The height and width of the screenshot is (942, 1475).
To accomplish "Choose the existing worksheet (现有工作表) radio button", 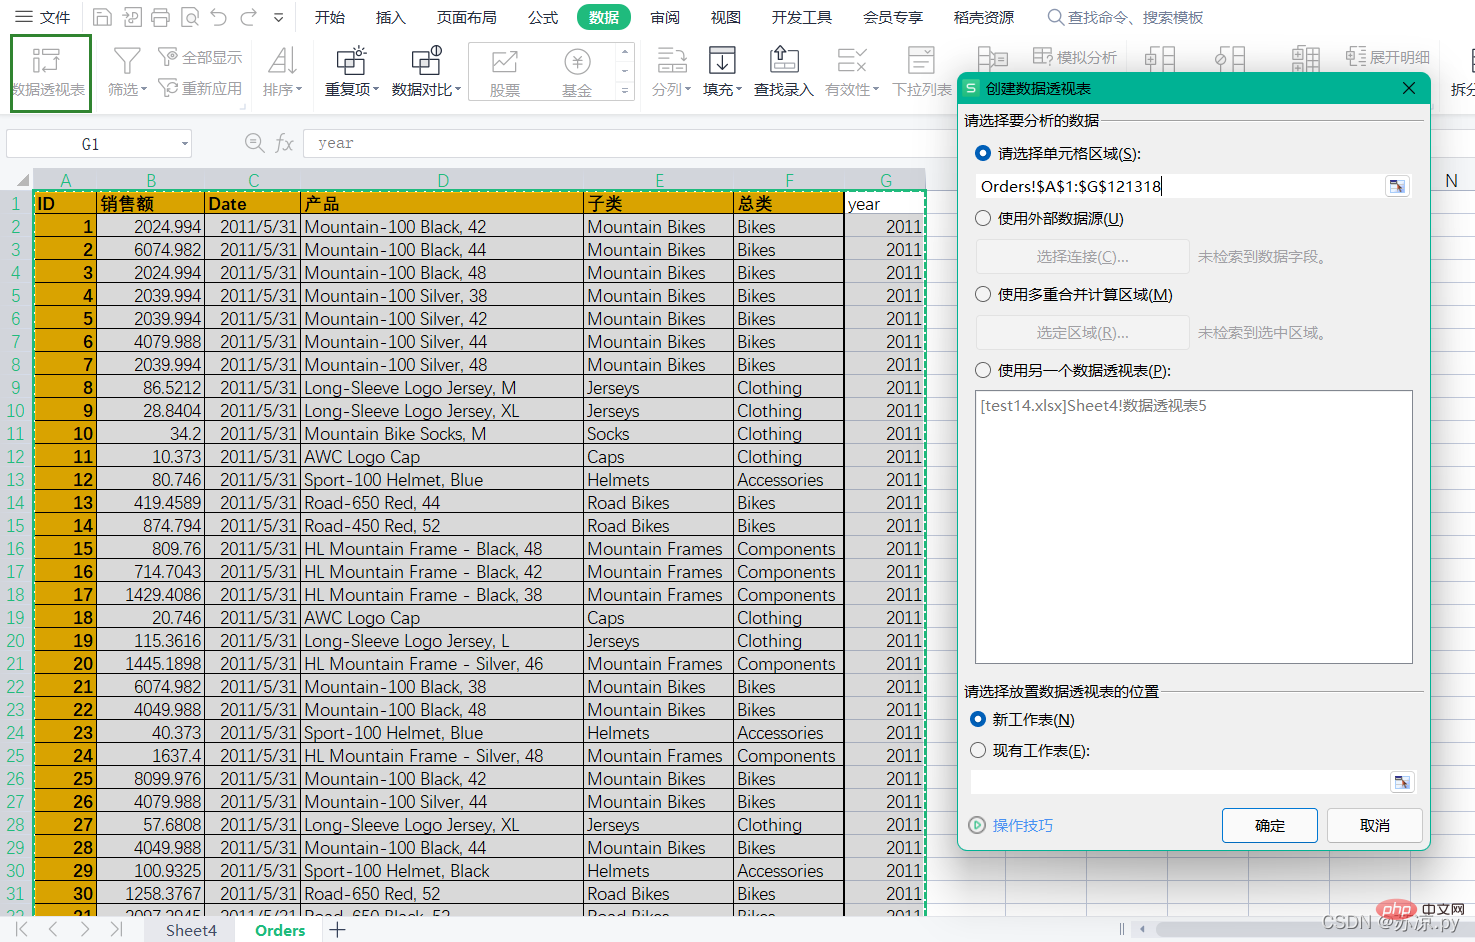I will click(978, 750).
